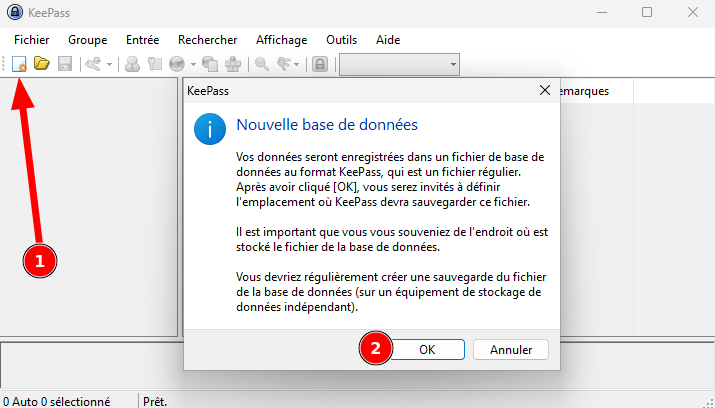Open the quick search combo box dropdown

[453, 64]
